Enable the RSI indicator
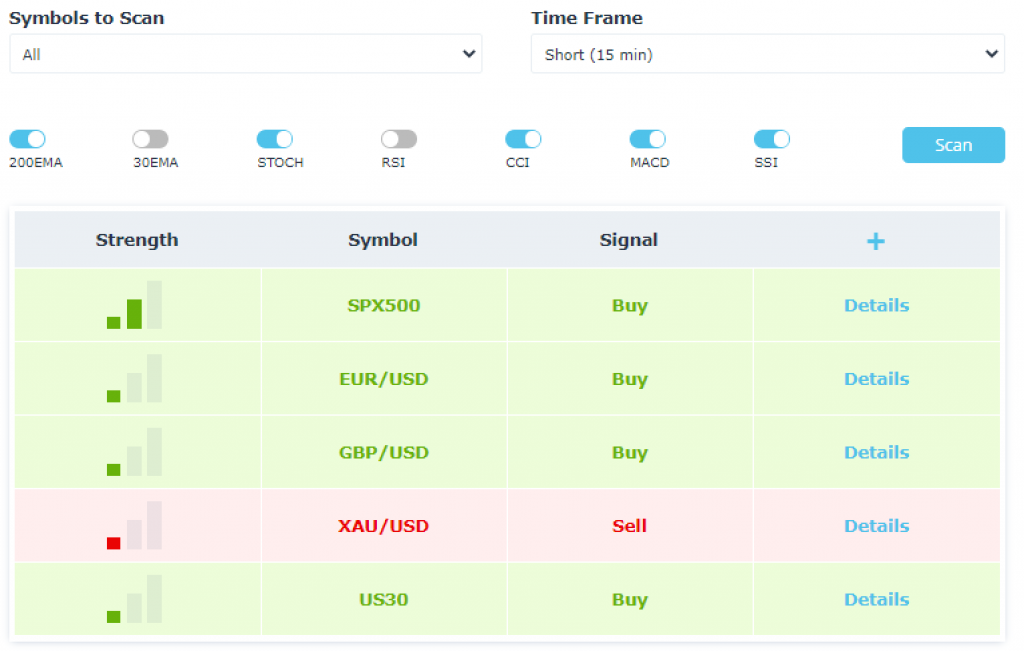 397,139
